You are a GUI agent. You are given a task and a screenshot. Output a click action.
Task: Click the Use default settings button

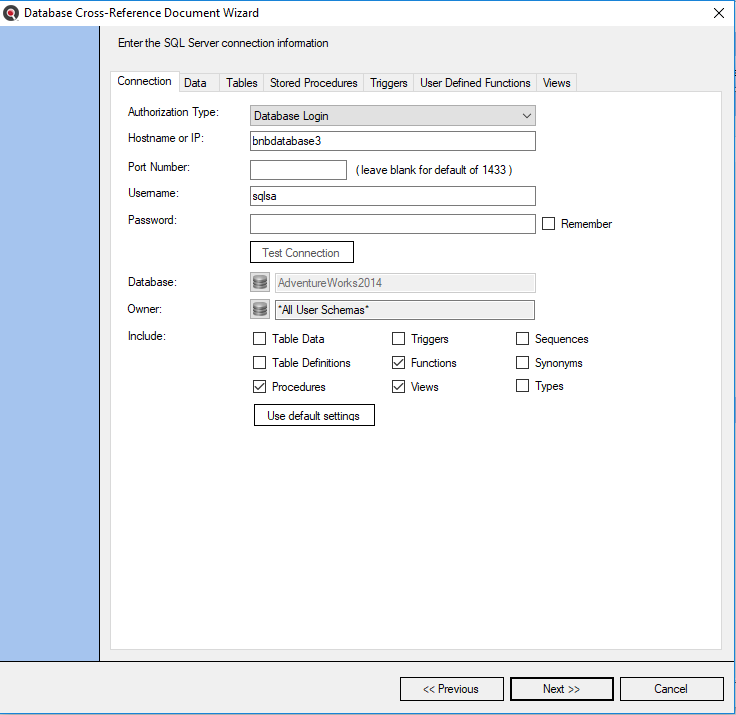(314, 415)
